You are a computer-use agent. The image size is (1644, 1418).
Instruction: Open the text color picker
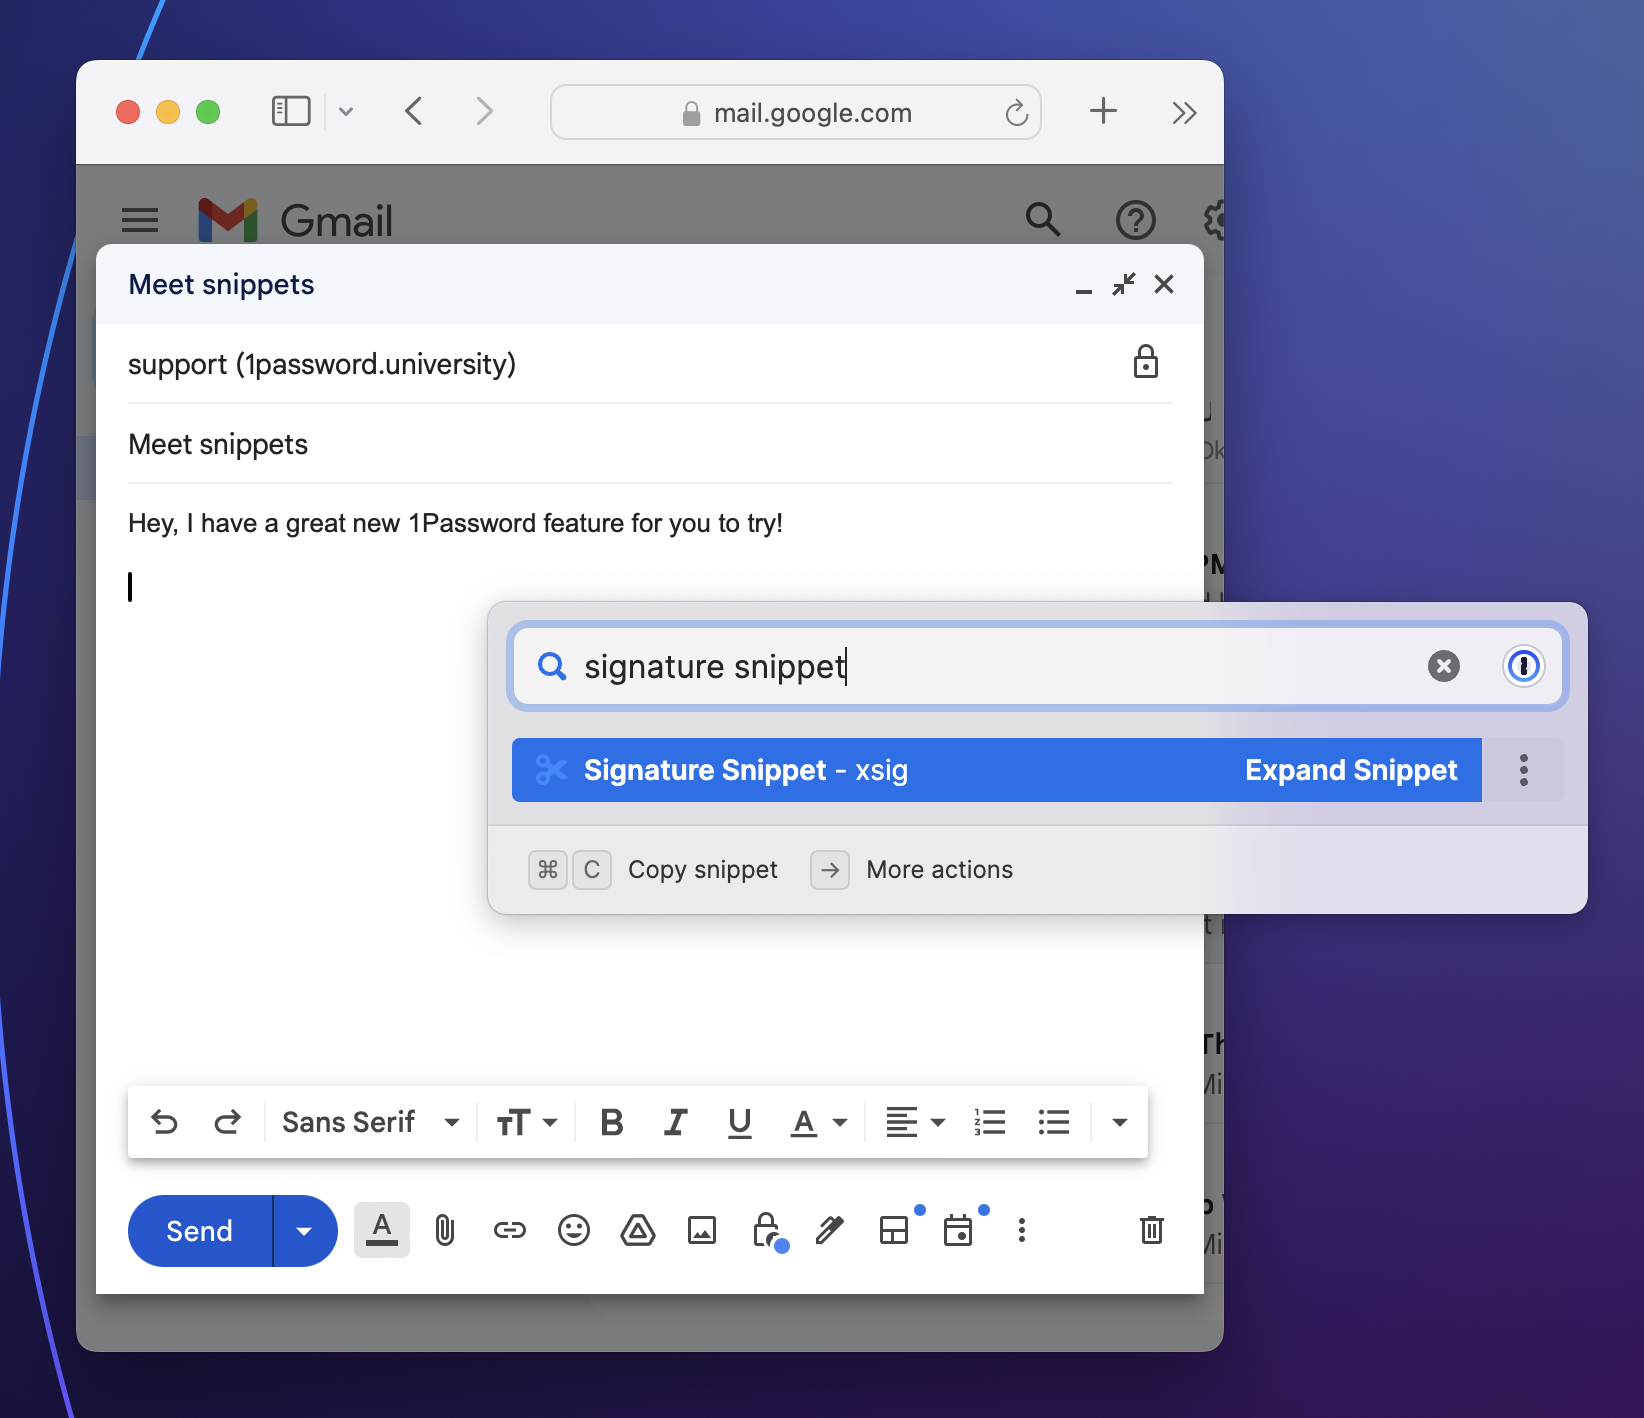819,1123
